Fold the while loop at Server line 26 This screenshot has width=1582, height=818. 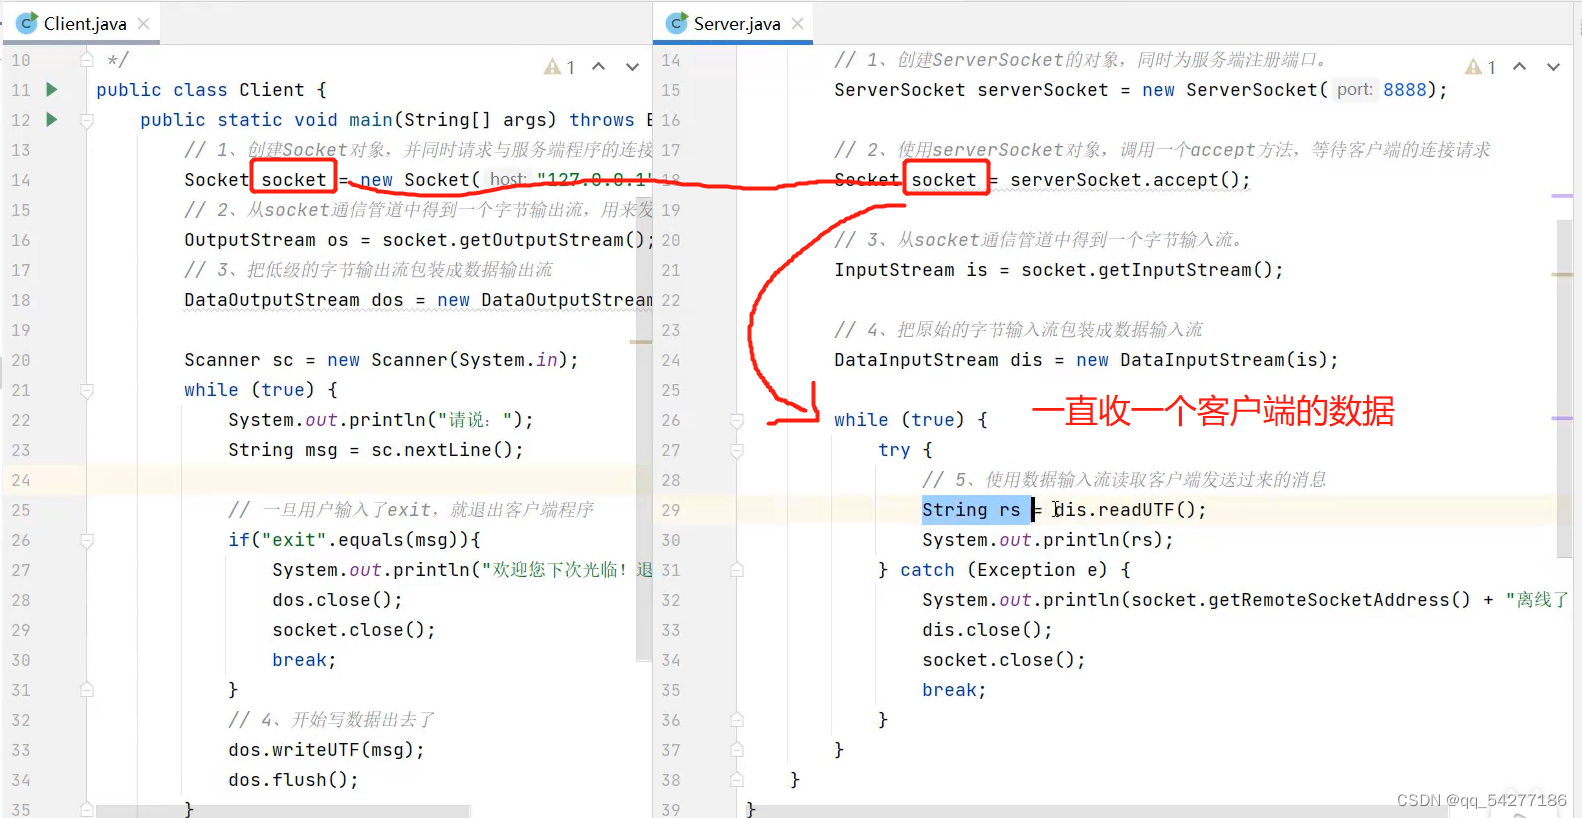(x=737, y=421)
